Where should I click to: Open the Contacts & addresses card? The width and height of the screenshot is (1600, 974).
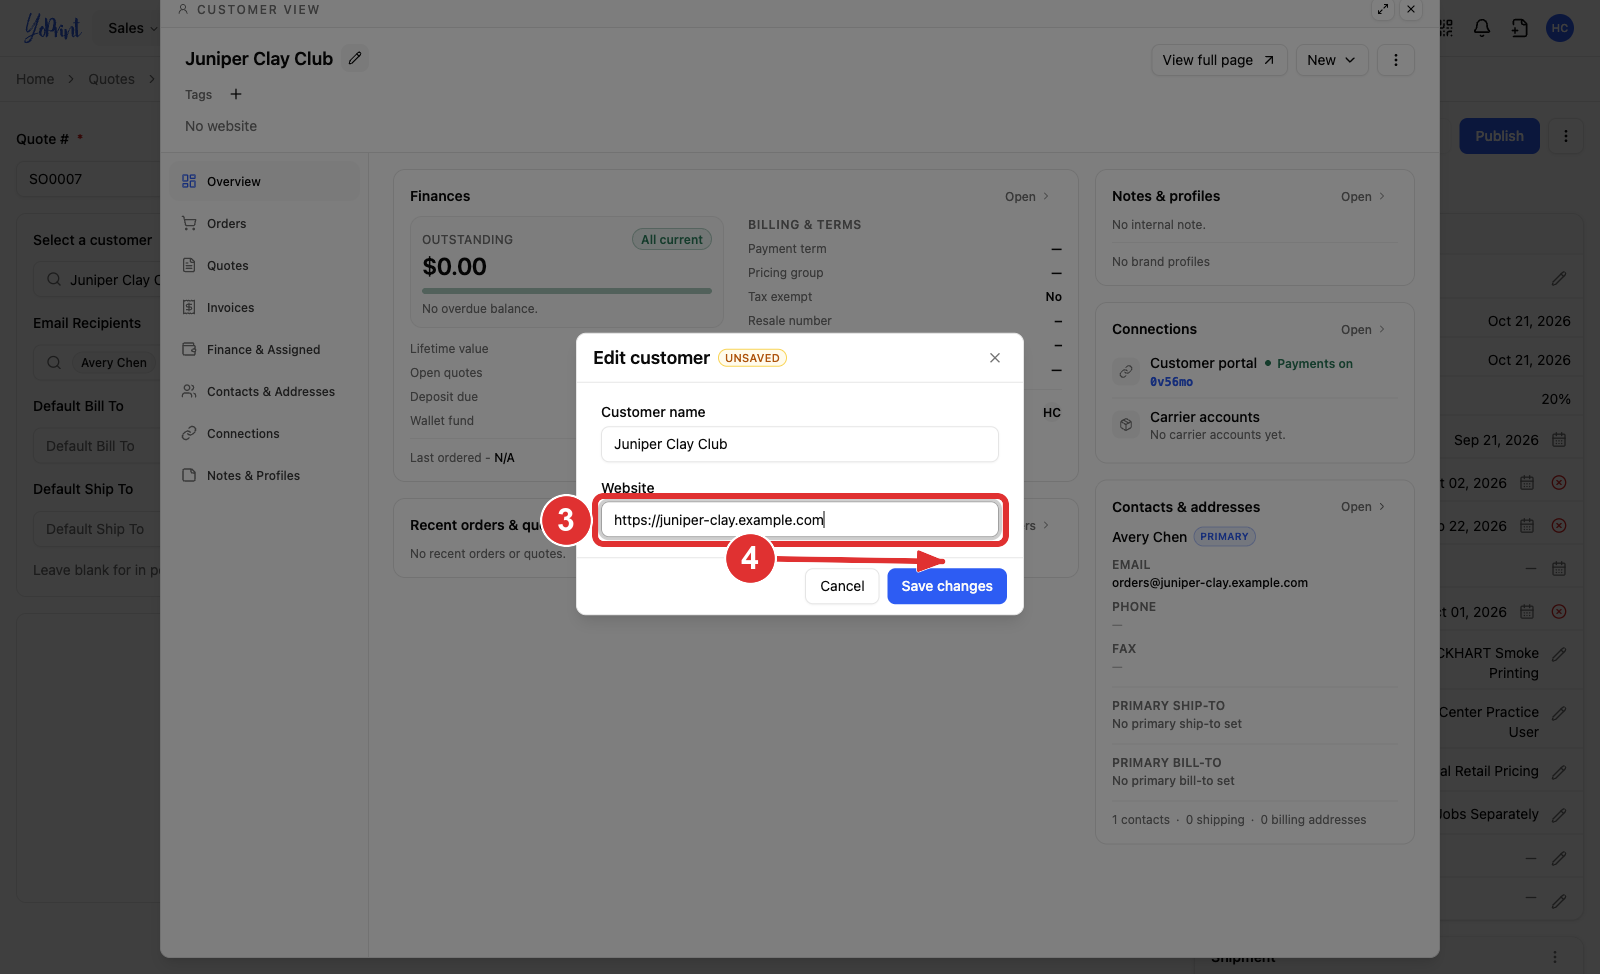1363,507
